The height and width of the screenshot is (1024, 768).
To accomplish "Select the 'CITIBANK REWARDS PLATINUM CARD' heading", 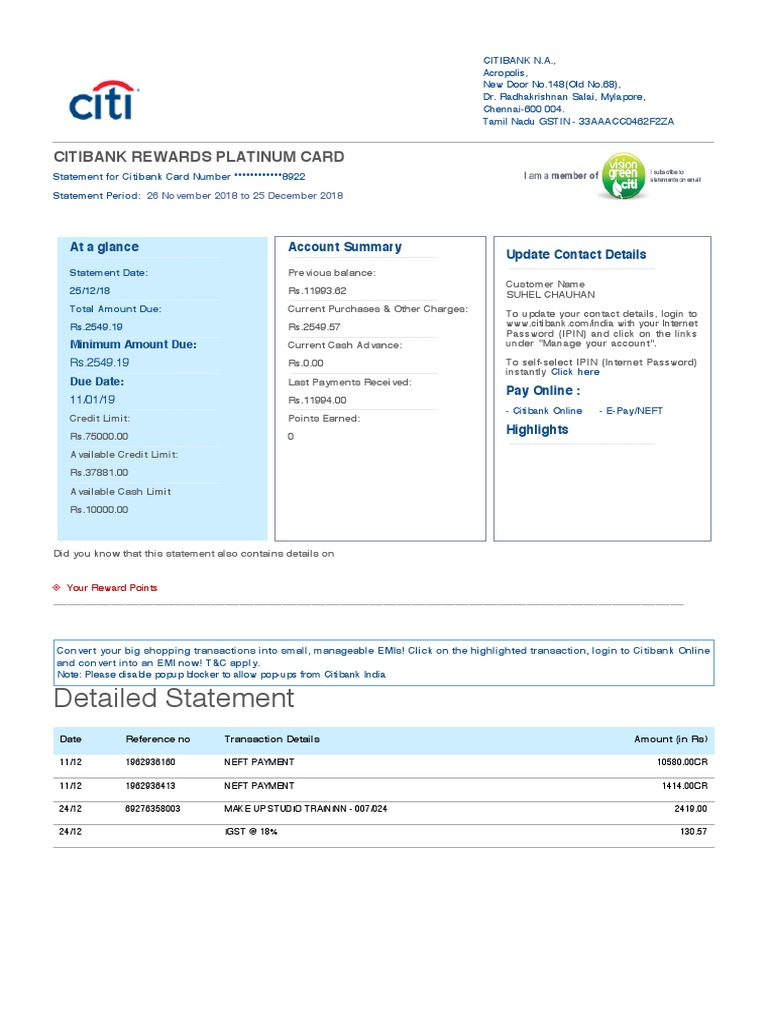I will [199, 157].
